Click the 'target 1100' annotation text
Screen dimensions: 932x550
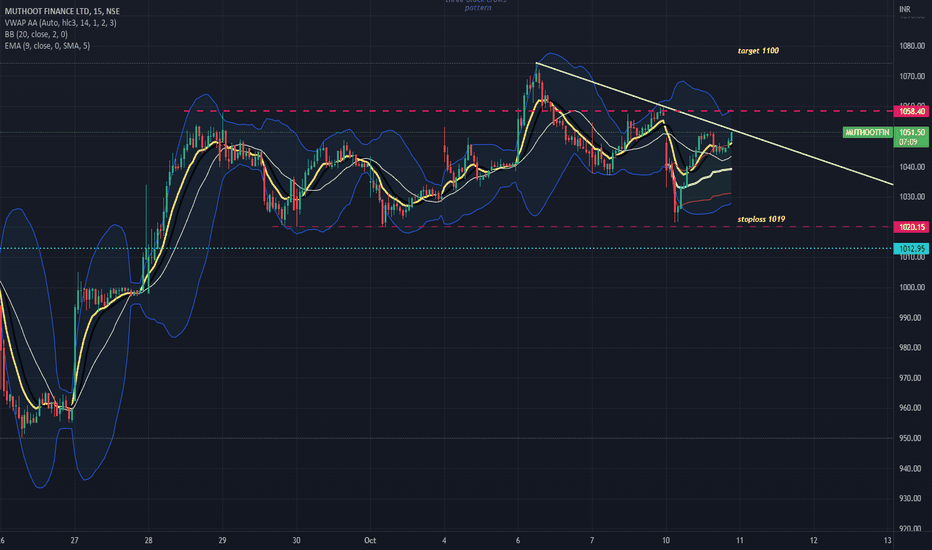click(758, 51)
